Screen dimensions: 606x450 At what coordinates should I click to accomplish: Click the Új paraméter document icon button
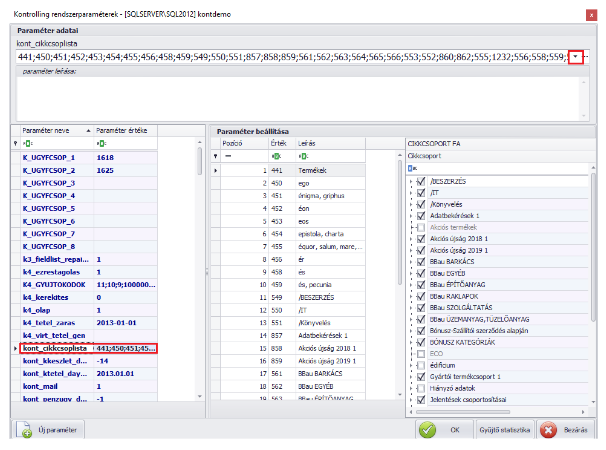click(49, 430)
